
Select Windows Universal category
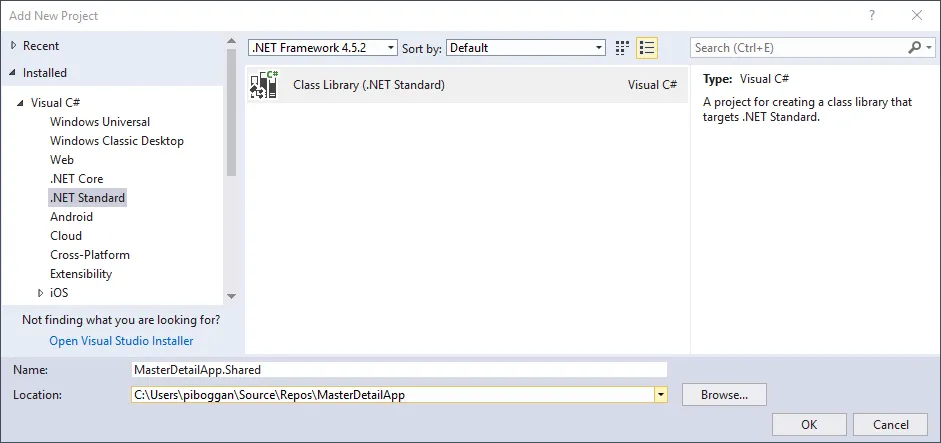(x=100, y=122)
